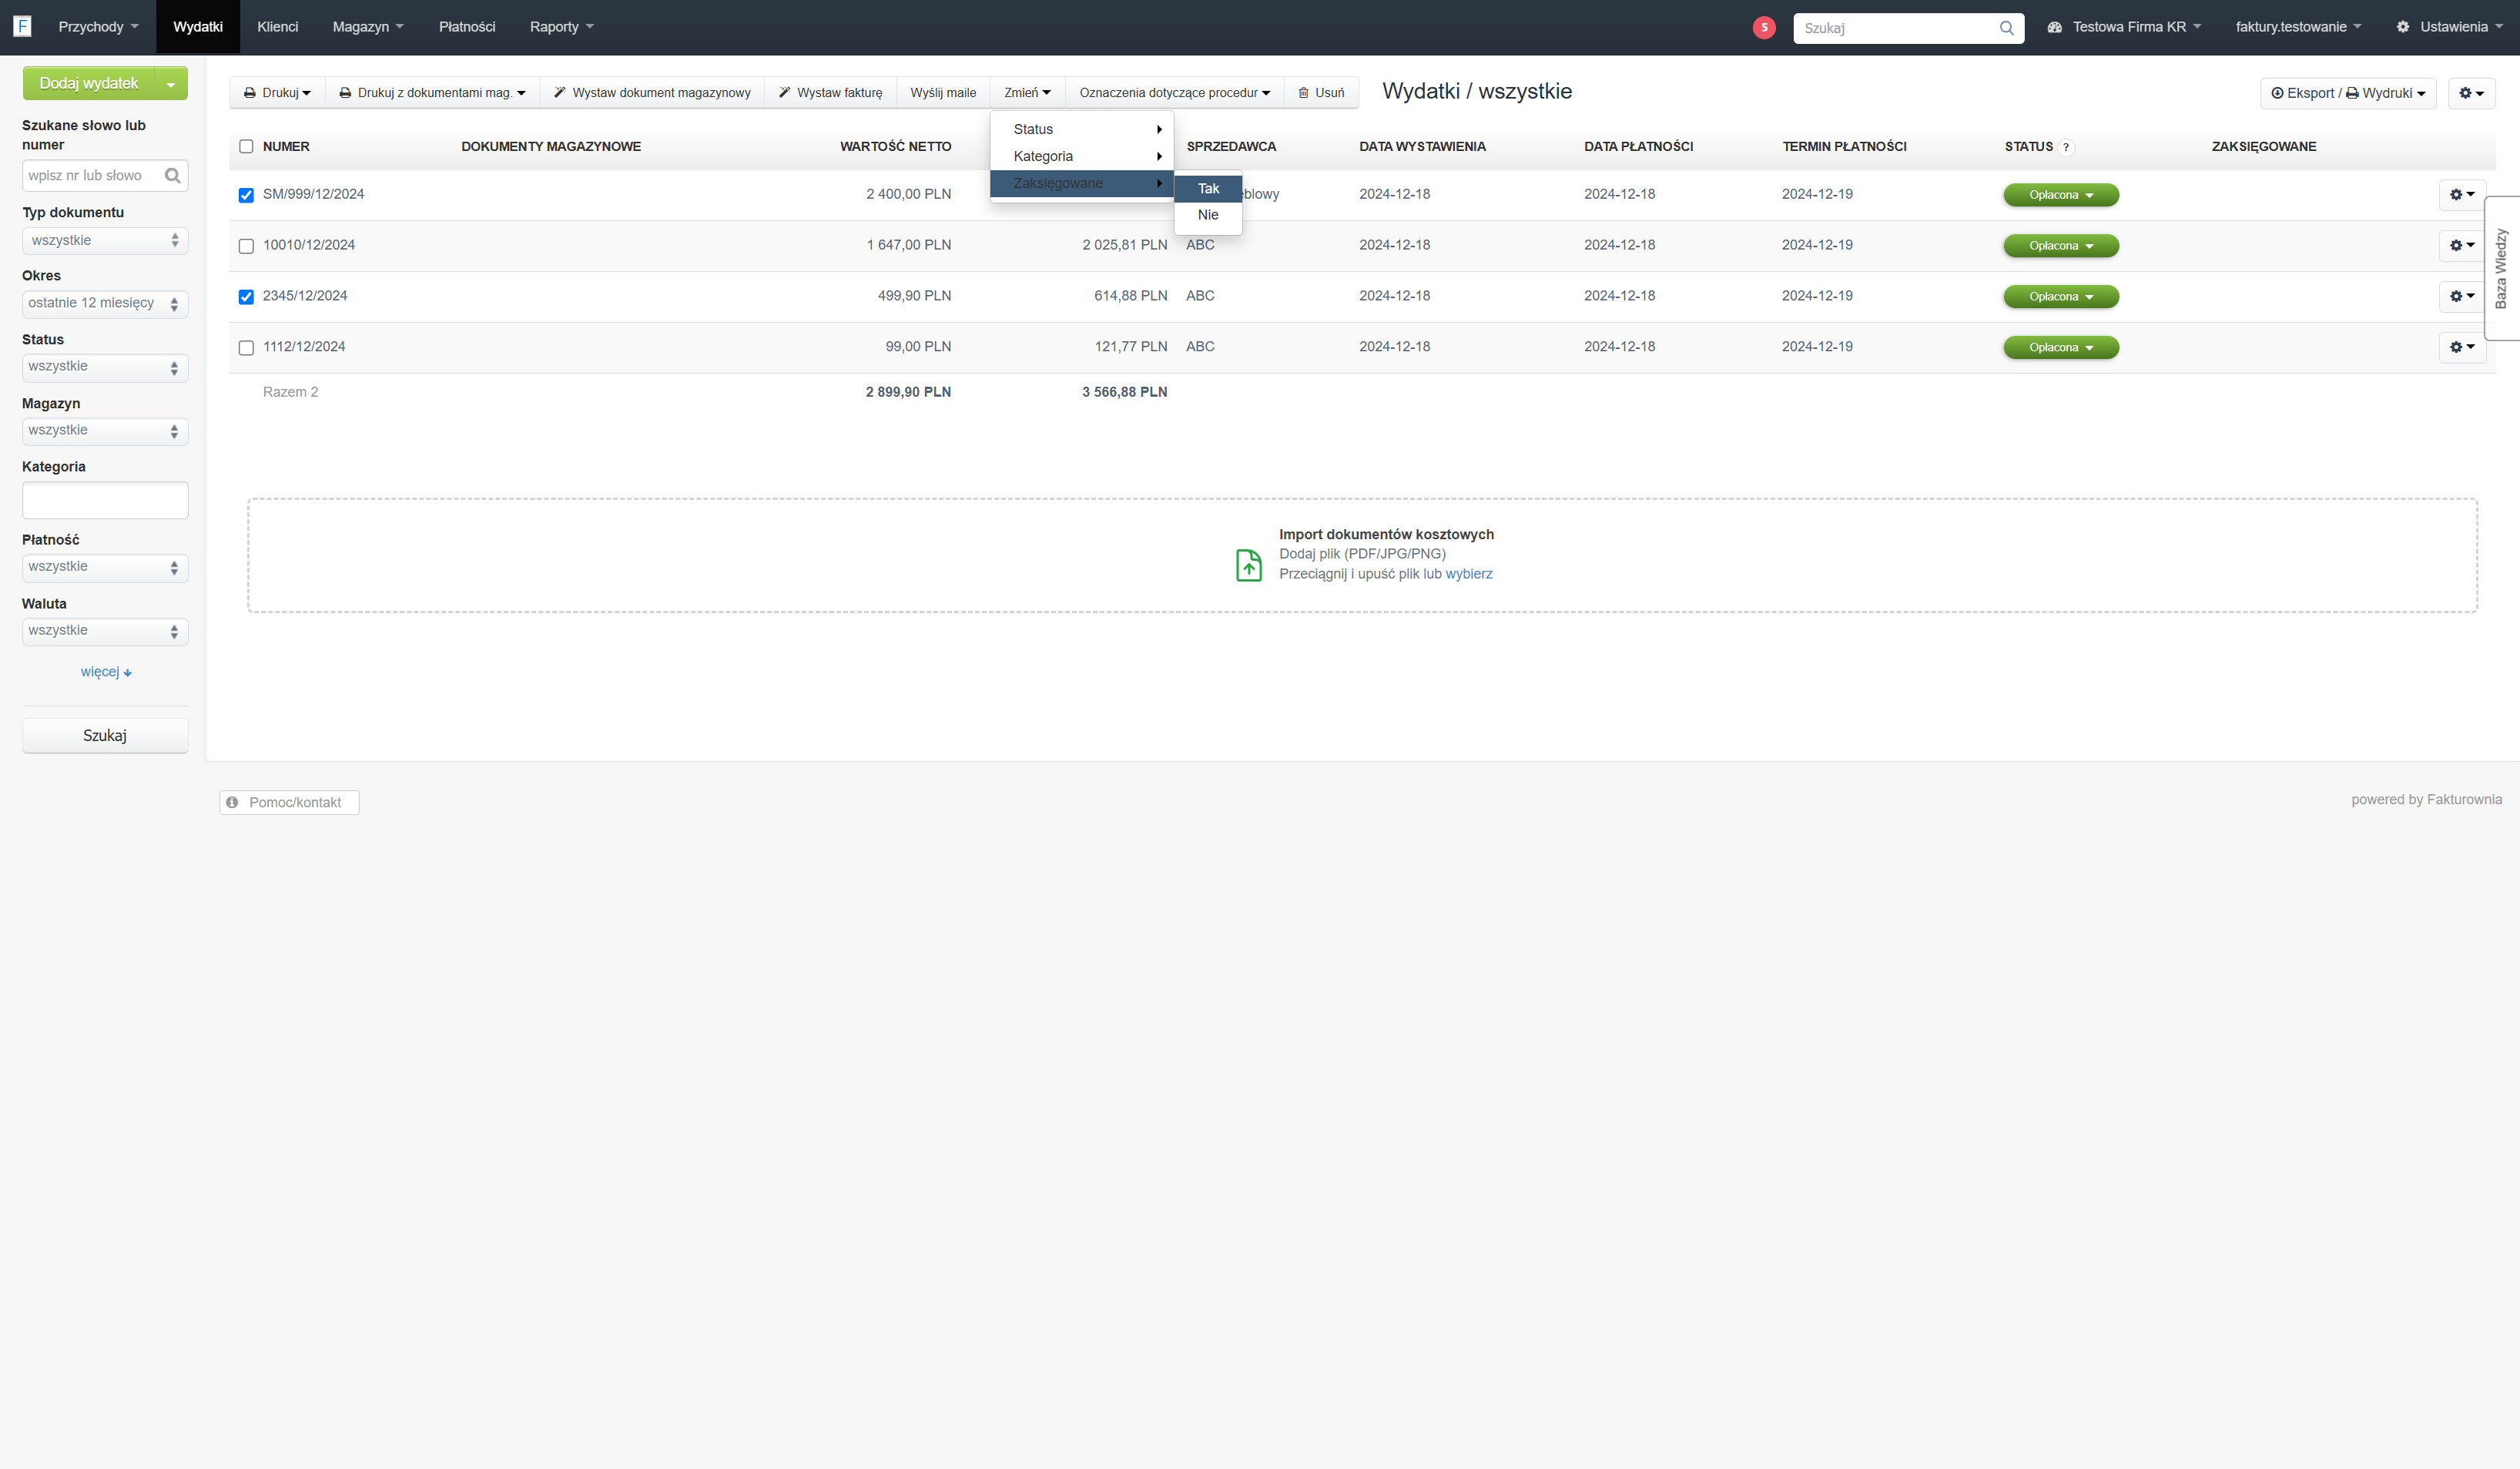2520x1469 pixels.
Task: Choose Tak in Zaksięgowane submenu
Action: click(x=1208, y=189)
